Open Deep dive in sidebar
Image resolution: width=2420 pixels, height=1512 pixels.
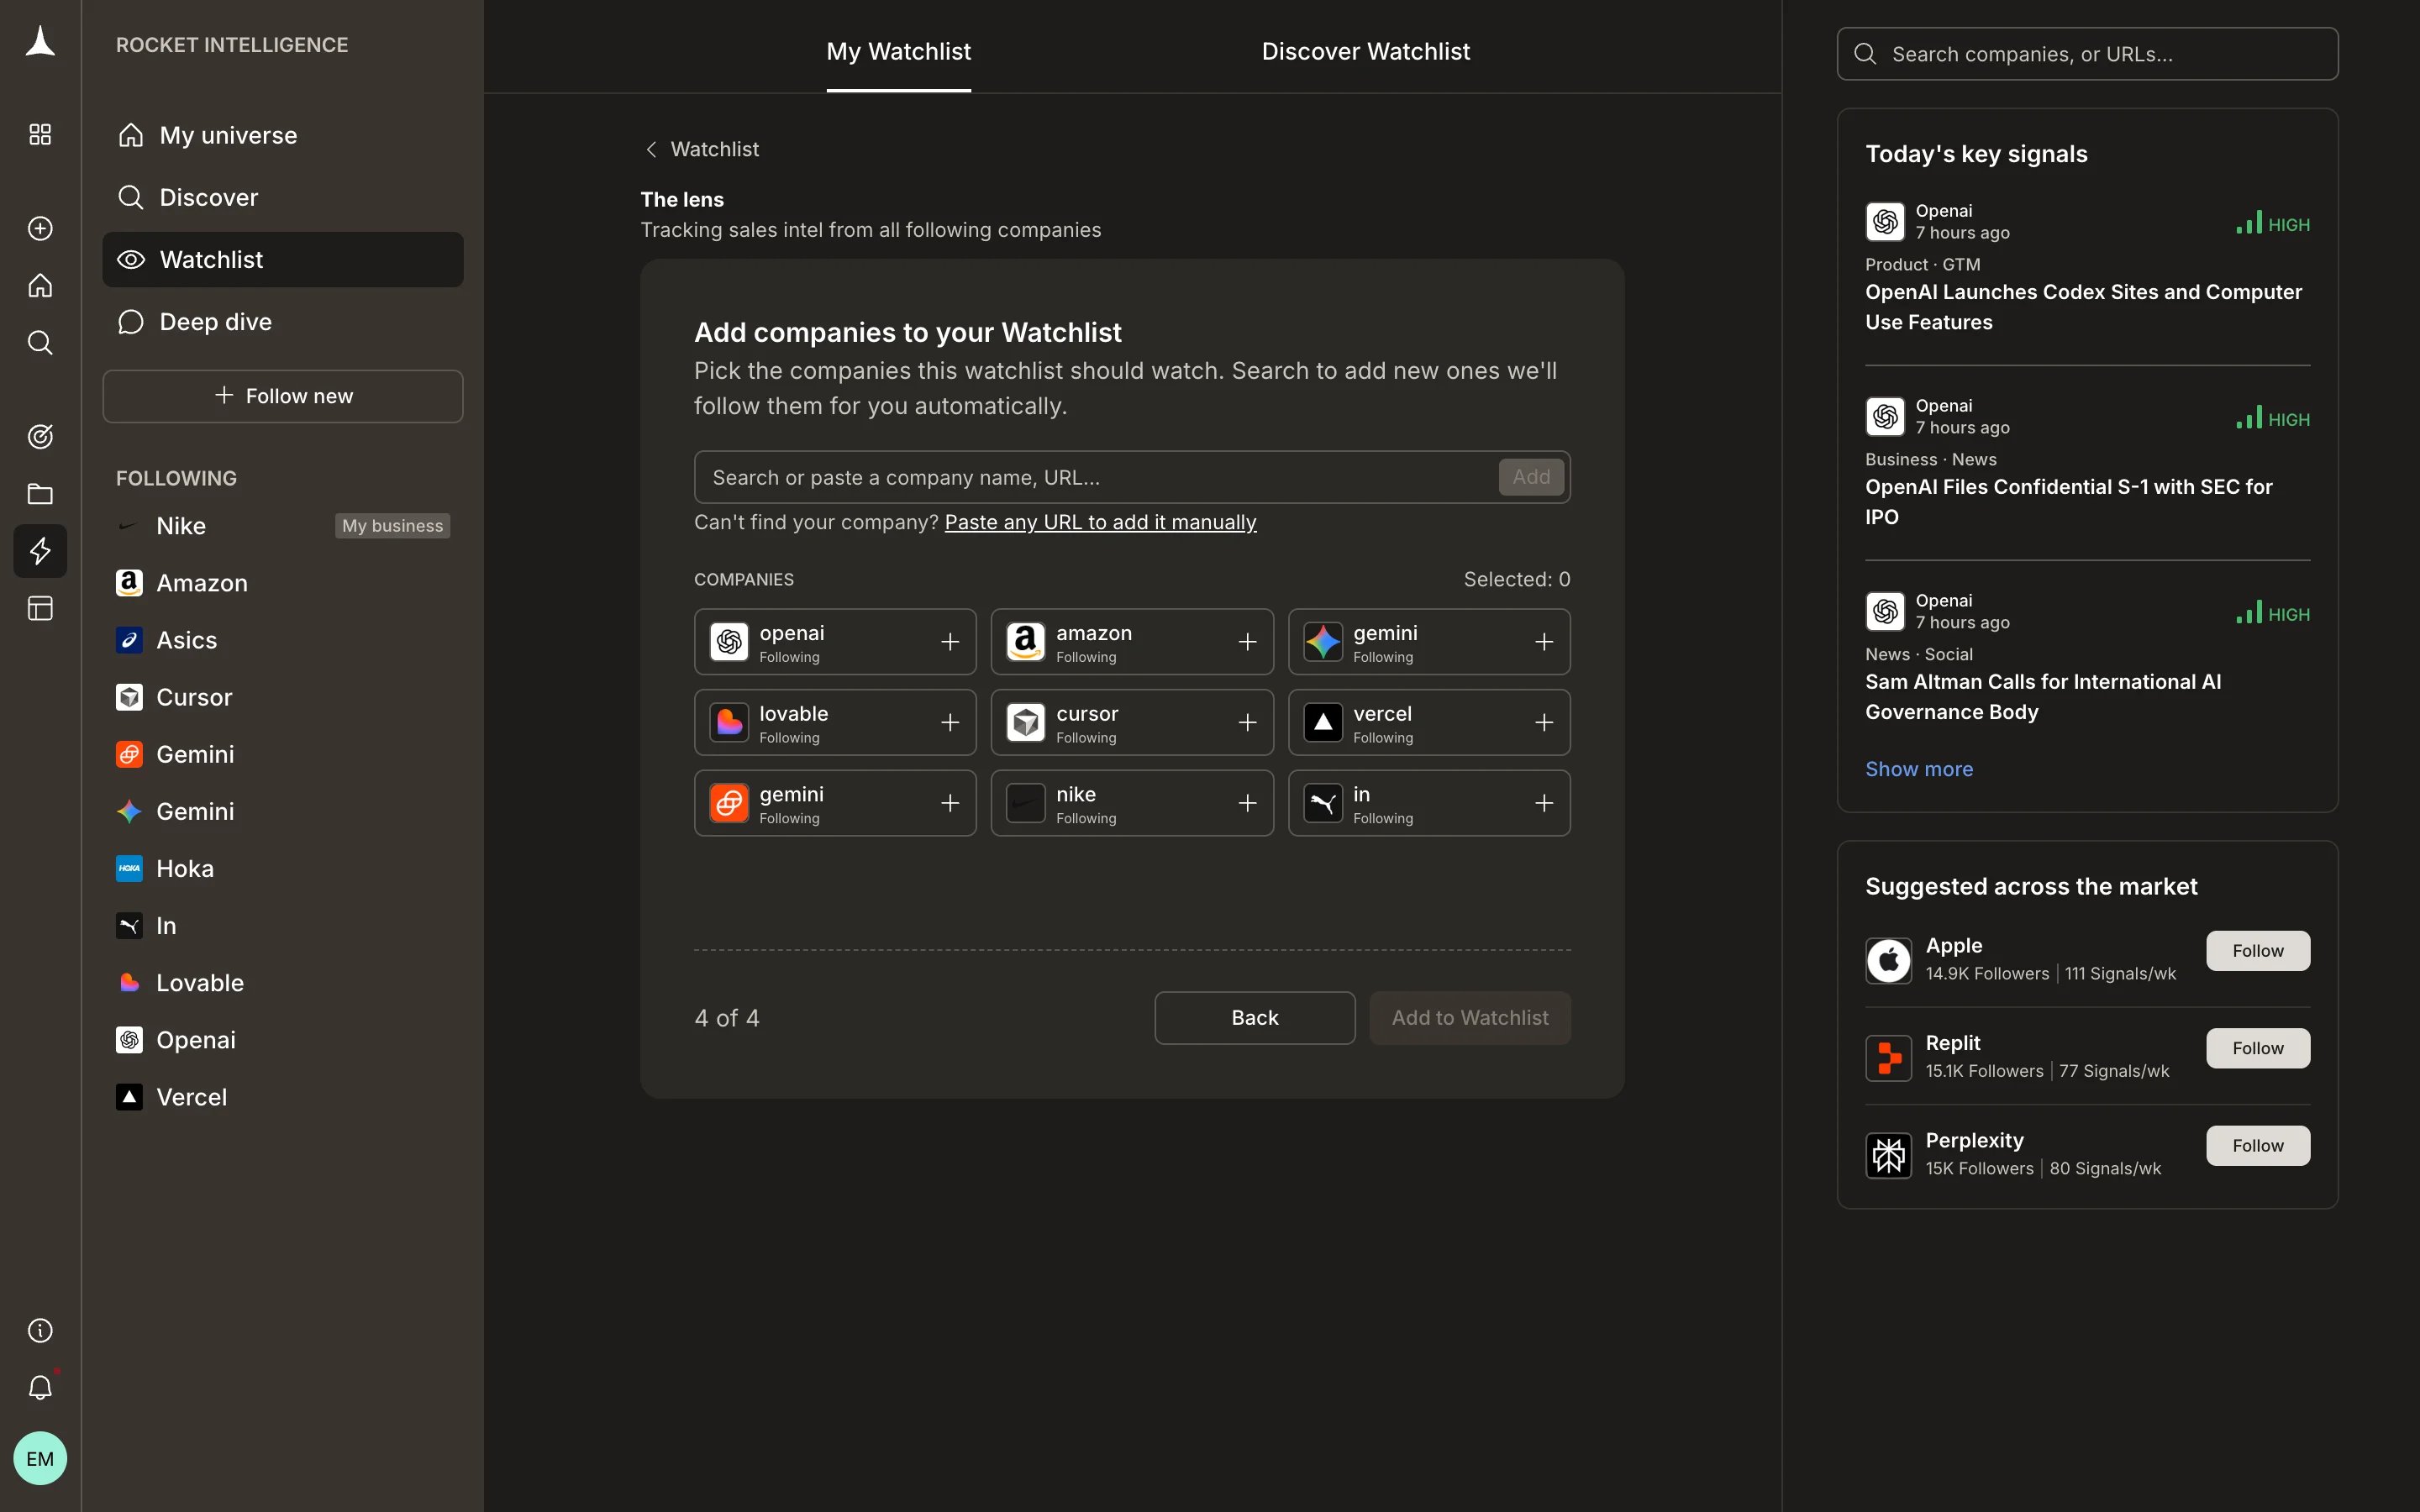coord(282,322)
